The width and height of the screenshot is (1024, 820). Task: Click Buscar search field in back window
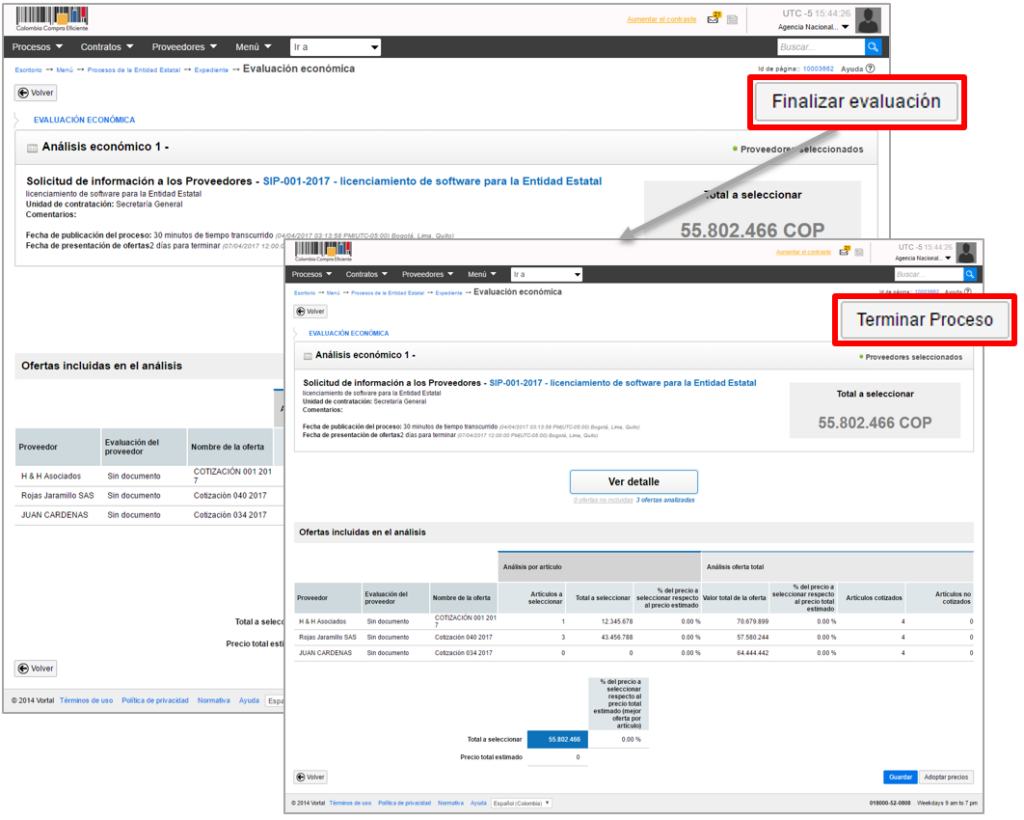pyautogui.click(x=820, y=47)
